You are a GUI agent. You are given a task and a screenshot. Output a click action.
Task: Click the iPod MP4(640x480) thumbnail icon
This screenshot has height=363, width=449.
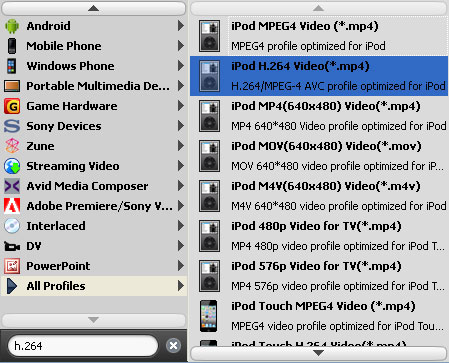pyautogui.click(x=209, y=116)
